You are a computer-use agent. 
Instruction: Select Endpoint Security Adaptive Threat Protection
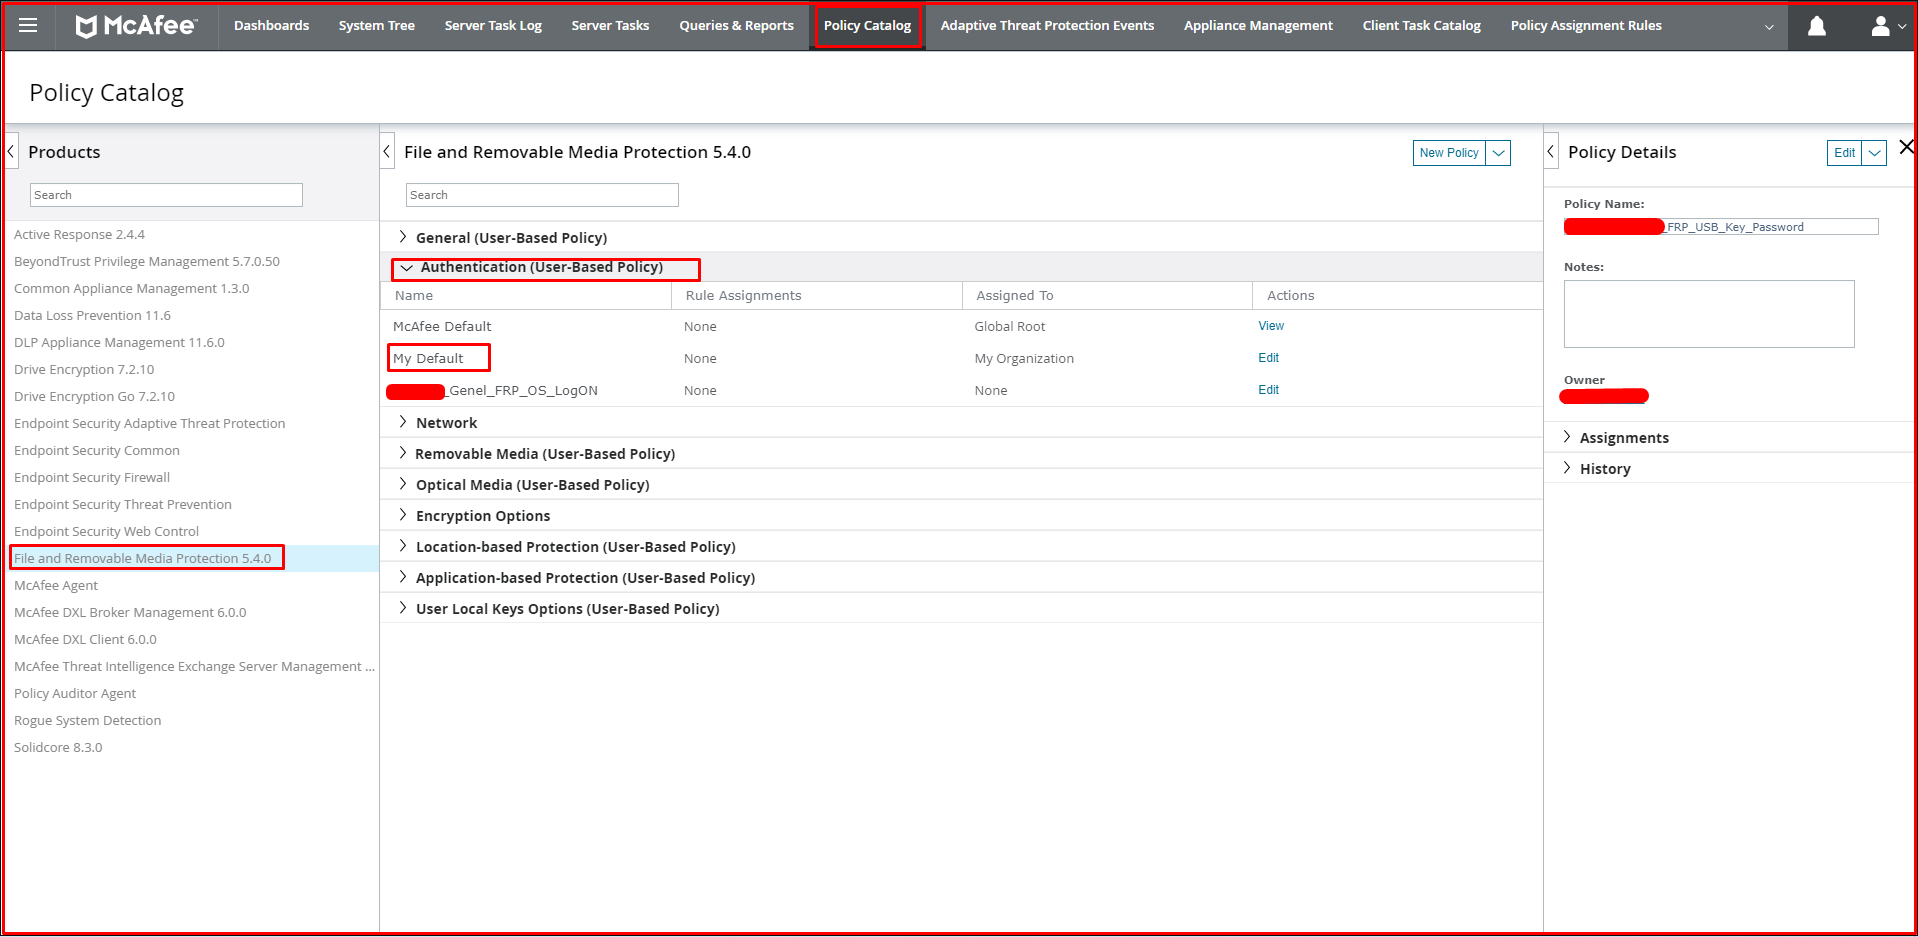pos(150,423)
